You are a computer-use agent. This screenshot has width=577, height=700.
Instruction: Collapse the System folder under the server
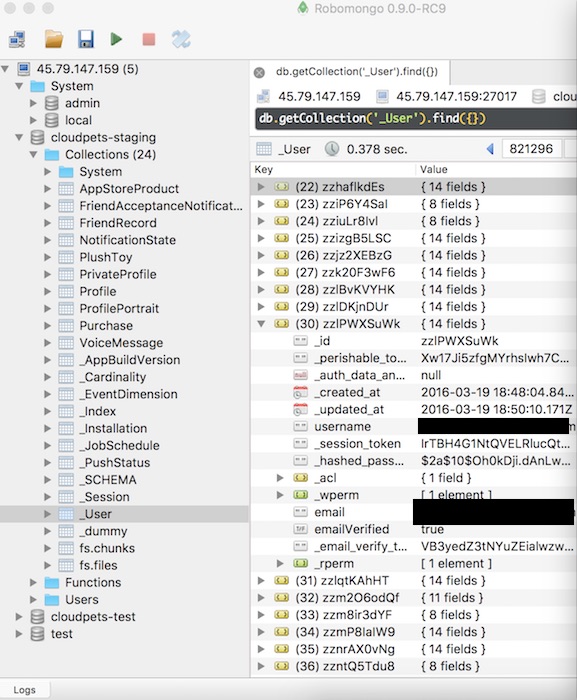(x=19, y=86)
